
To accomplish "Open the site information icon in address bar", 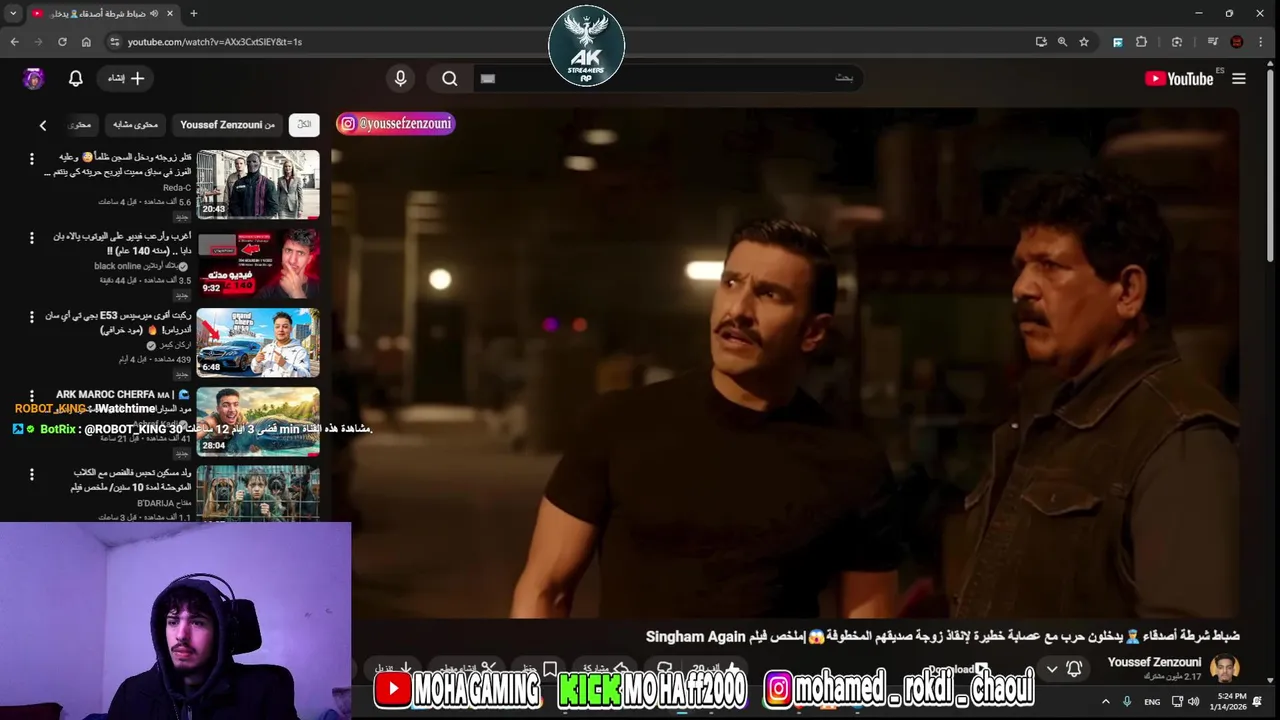I will click(114, 42).
